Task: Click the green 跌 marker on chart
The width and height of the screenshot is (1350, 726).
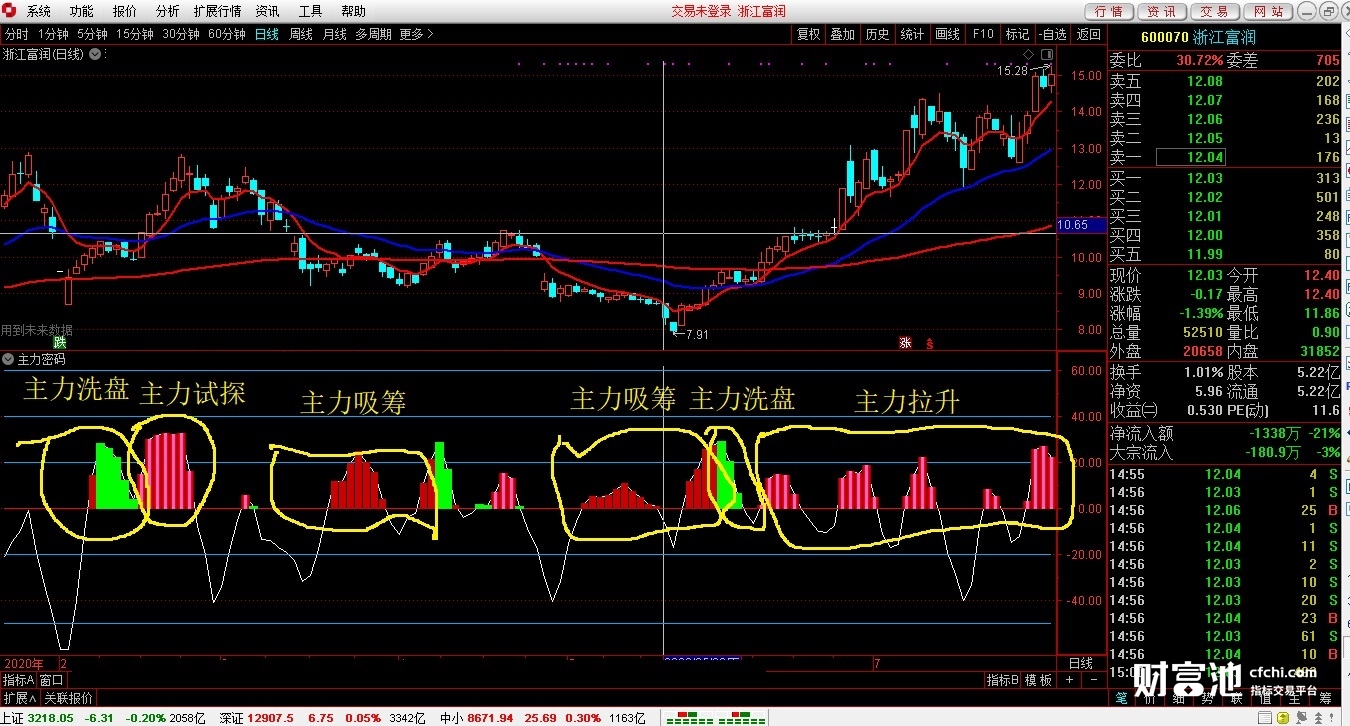Action: coord(59,342)
